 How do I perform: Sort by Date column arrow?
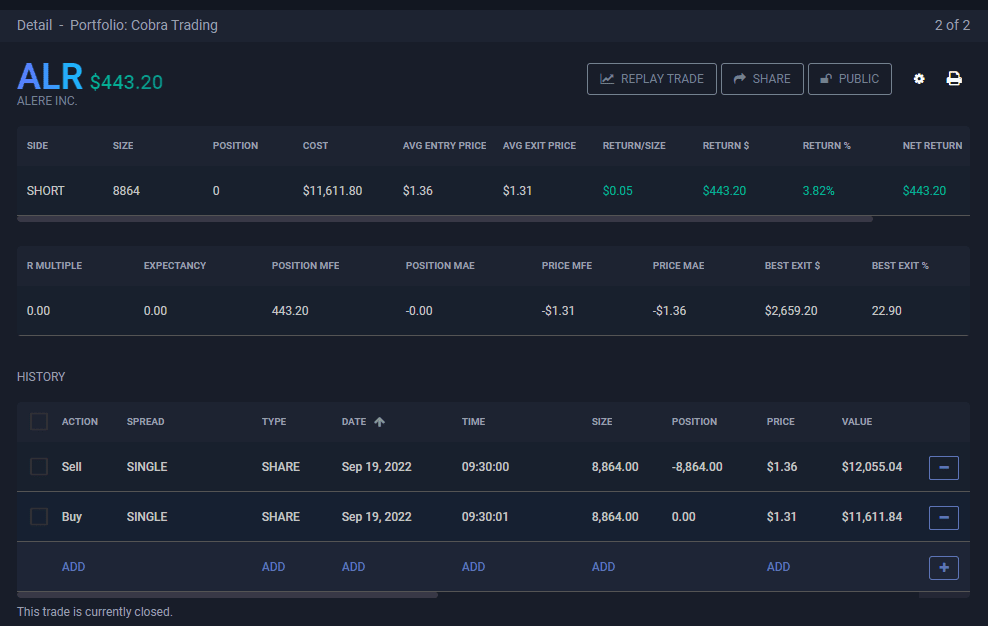(379, 422)
